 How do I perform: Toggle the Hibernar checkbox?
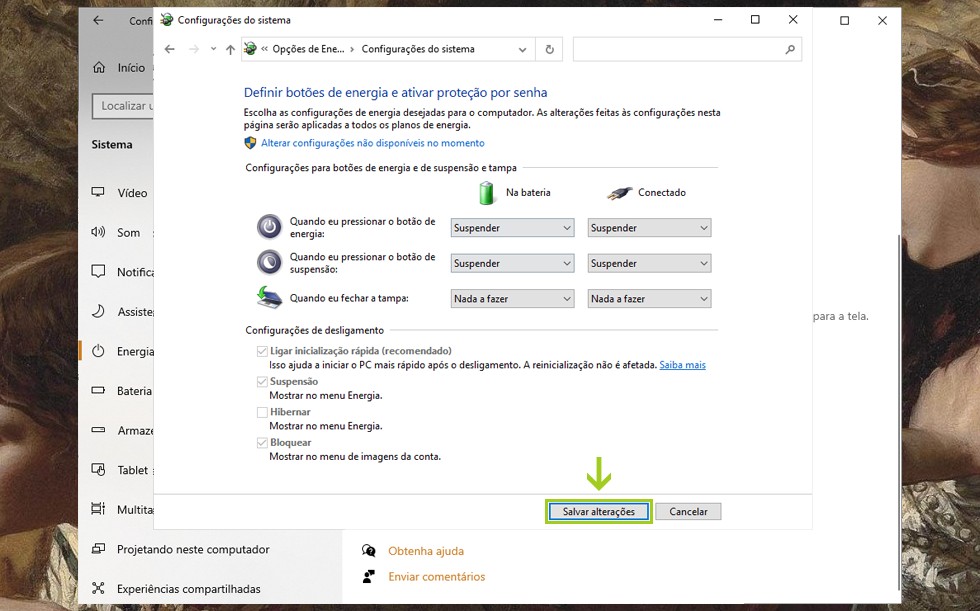(x=262, y=412)
